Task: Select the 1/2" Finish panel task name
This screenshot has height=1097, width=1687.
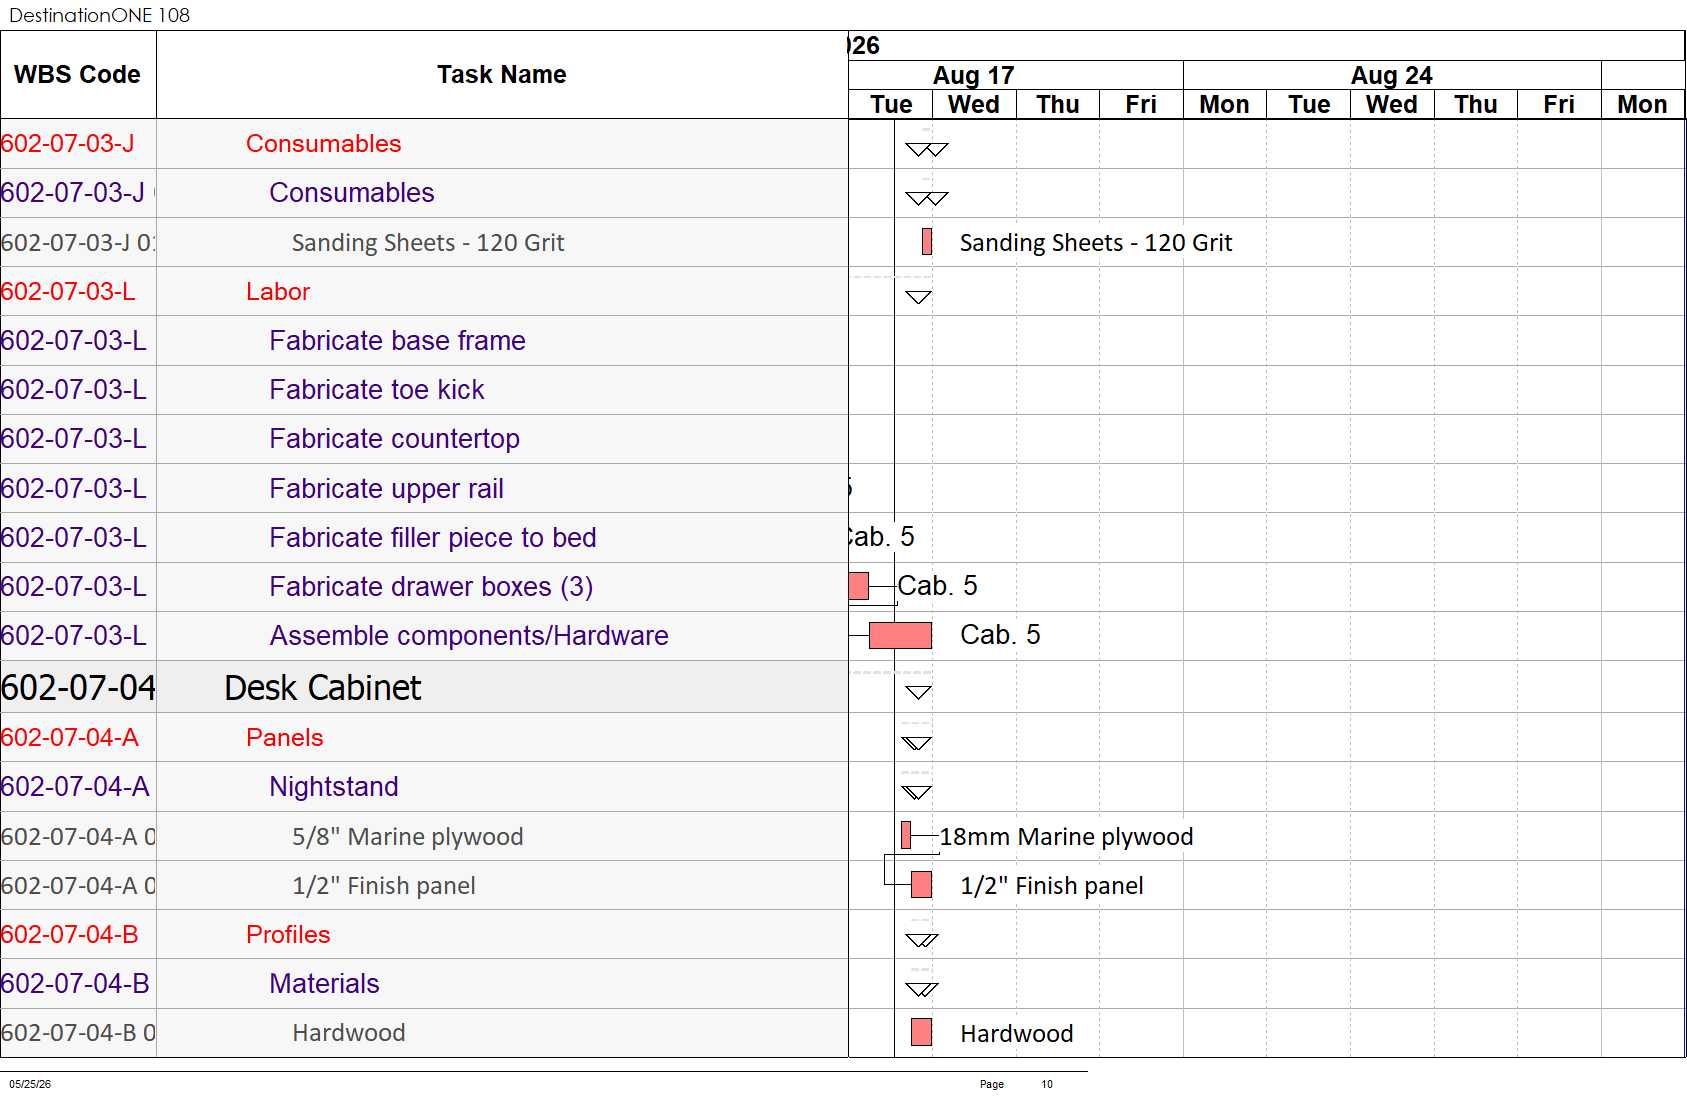Action: point(383,886)
